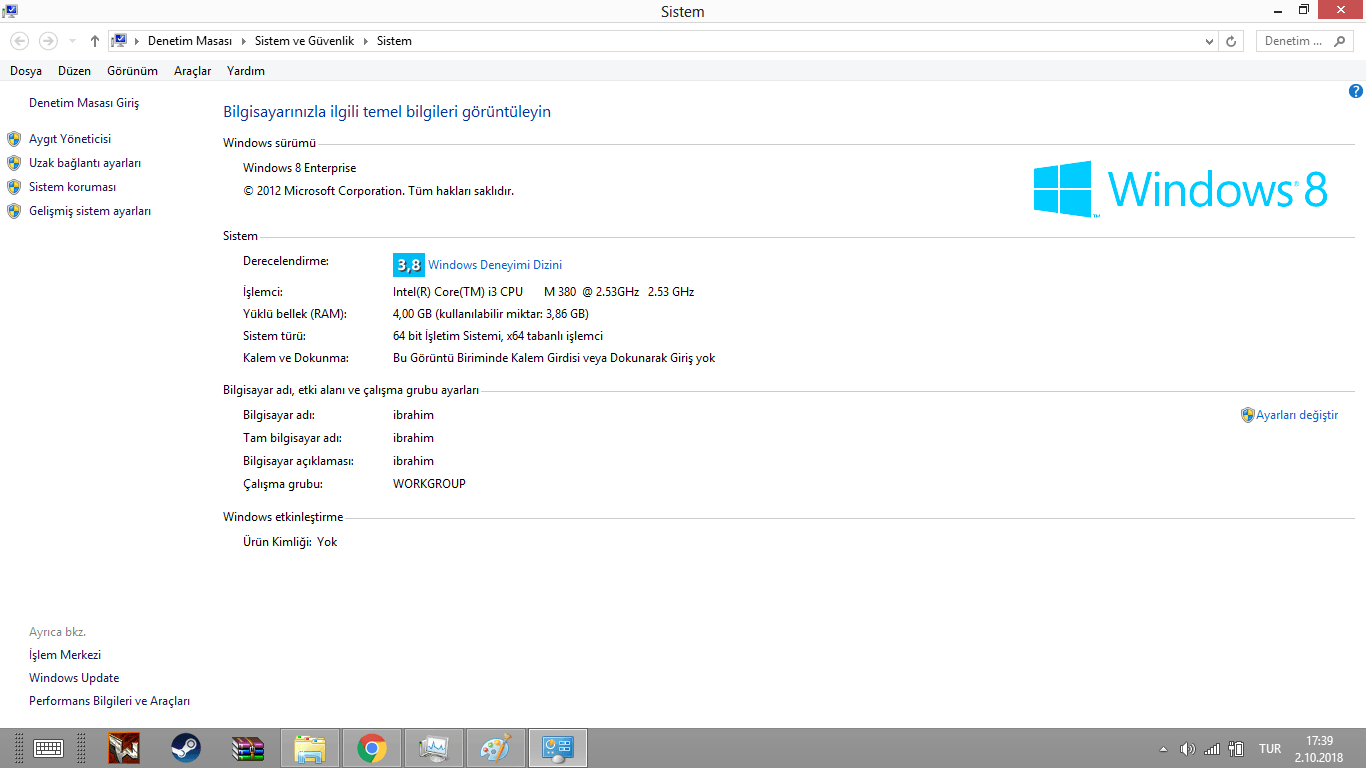Click the shield icon beside Uzak bağlantı ayarları
Viewport: 1366px width, 768px height.
click(x=14, y=163)
